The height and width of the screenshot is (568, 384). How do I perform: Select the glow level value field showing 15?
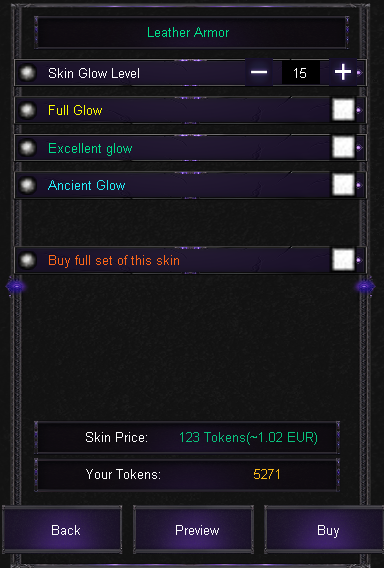pyautogui.click(x=301, y=73)
